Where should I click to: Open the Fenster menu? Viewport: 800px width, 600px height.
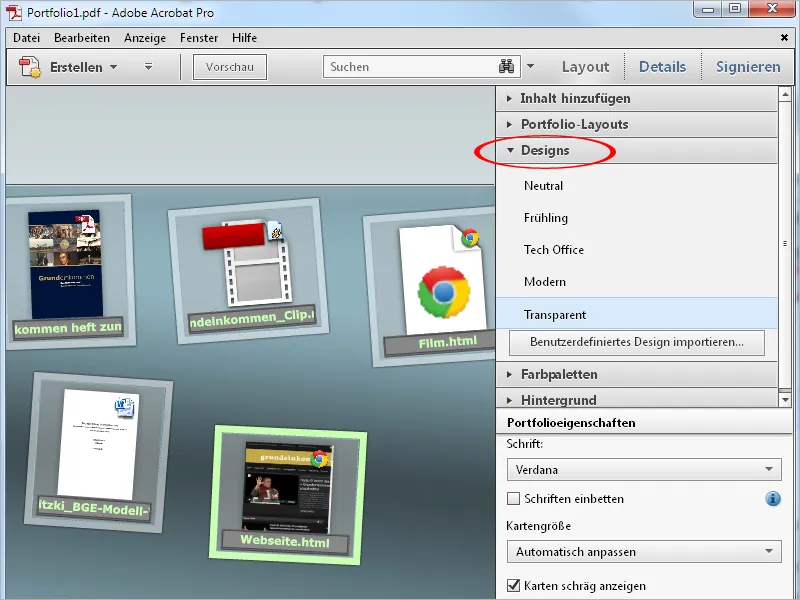(x=199, y=38)
